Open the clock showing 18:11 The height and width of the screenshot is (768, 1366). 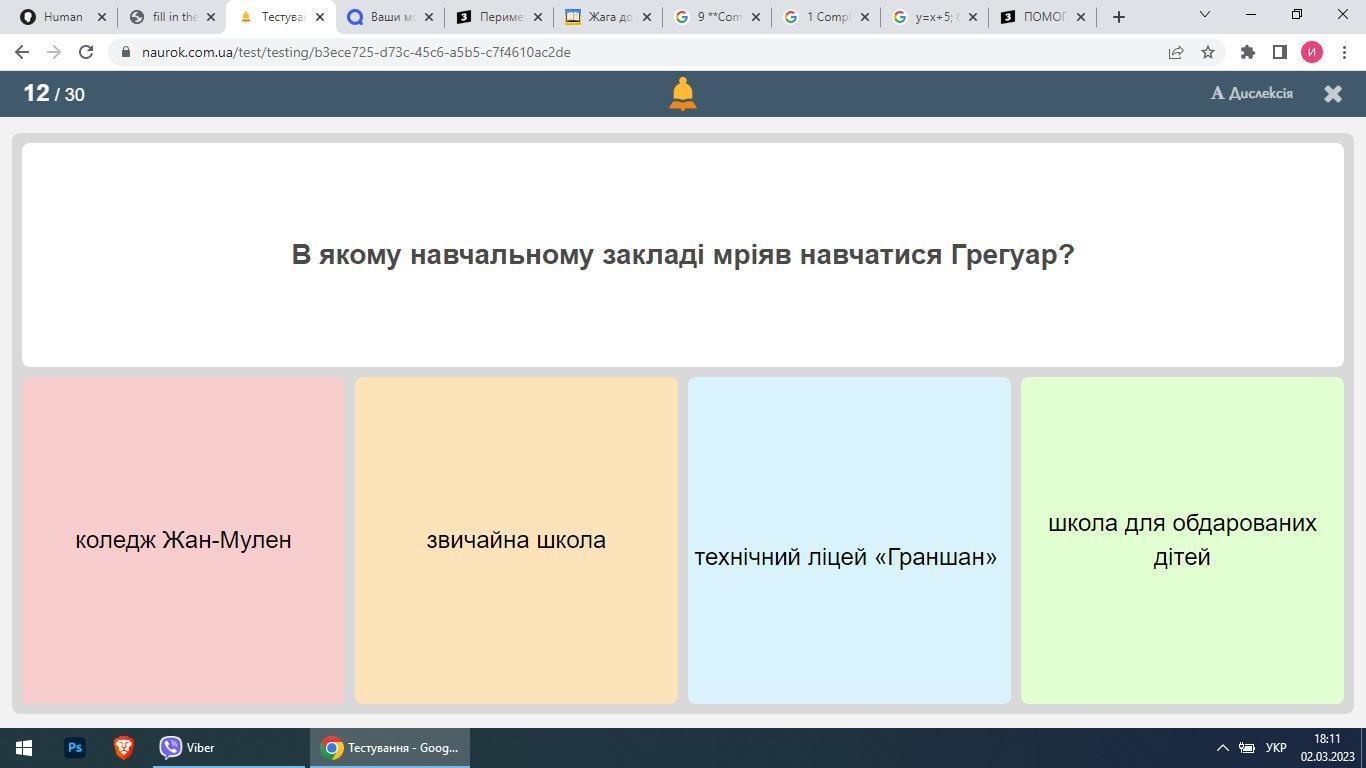1327,748
